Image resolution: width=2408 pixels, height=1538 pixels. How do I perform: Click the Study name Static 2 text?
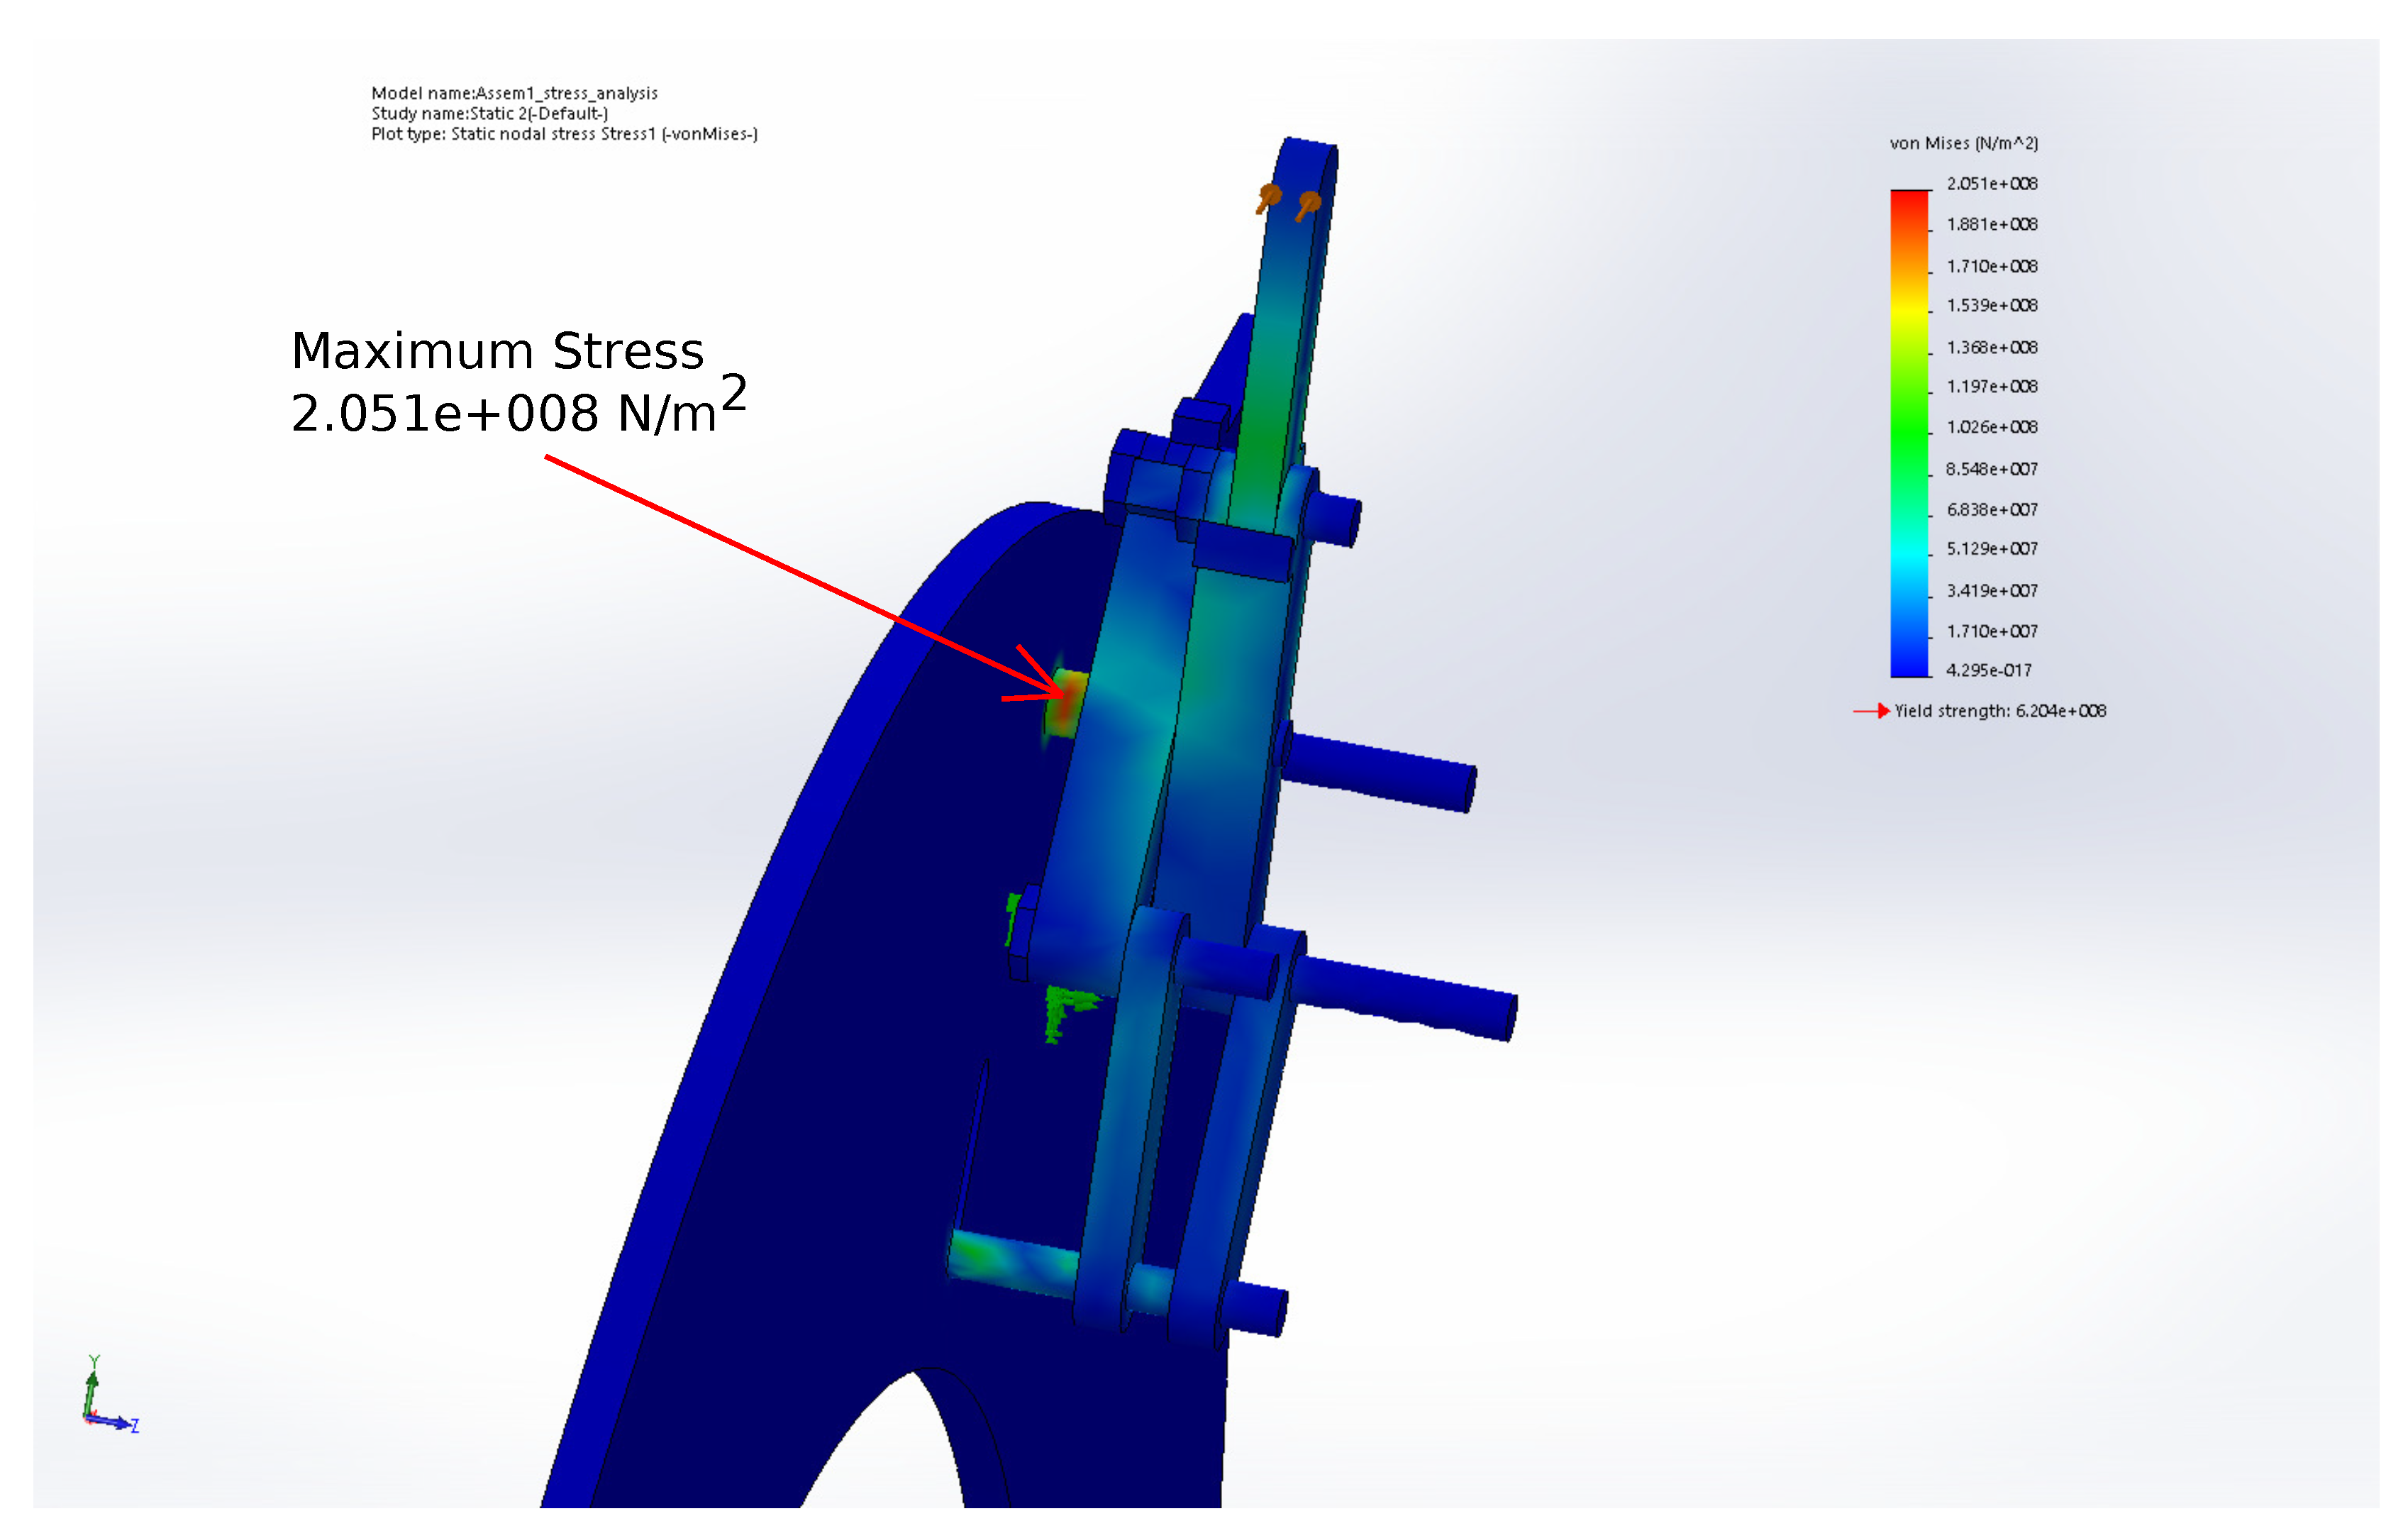490,114
